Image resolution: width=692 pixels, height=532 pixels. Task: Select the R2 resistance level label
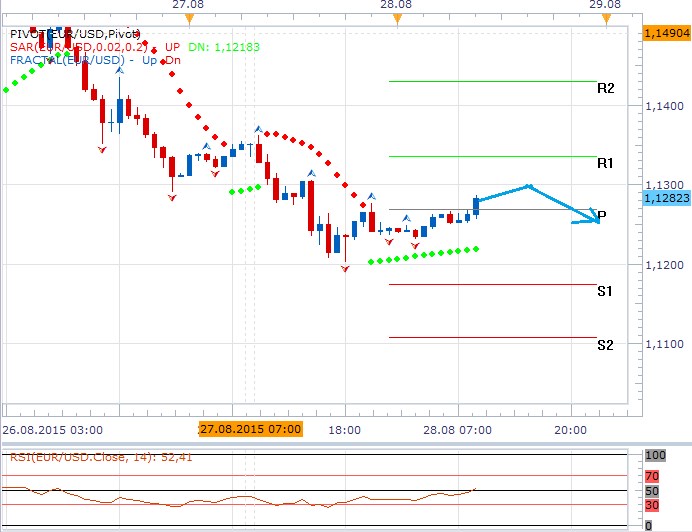pyautogui.click(x=605, y=88)
